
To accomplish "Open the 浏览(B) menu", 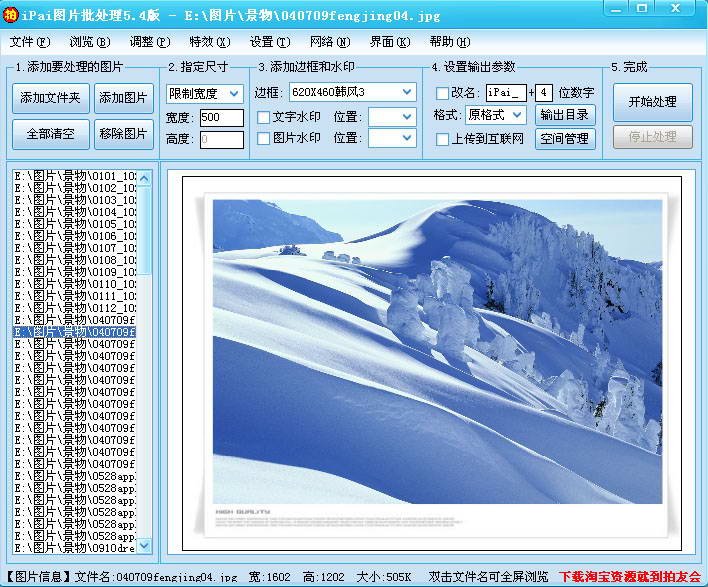I will pyautogui.click(x=89, y=42).
